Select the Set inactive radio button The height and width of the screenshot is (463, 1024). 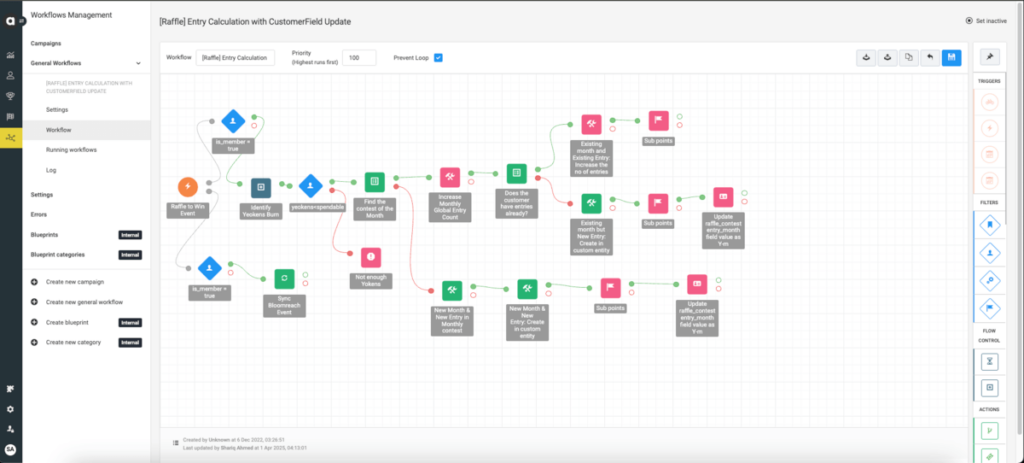[968, 21]
